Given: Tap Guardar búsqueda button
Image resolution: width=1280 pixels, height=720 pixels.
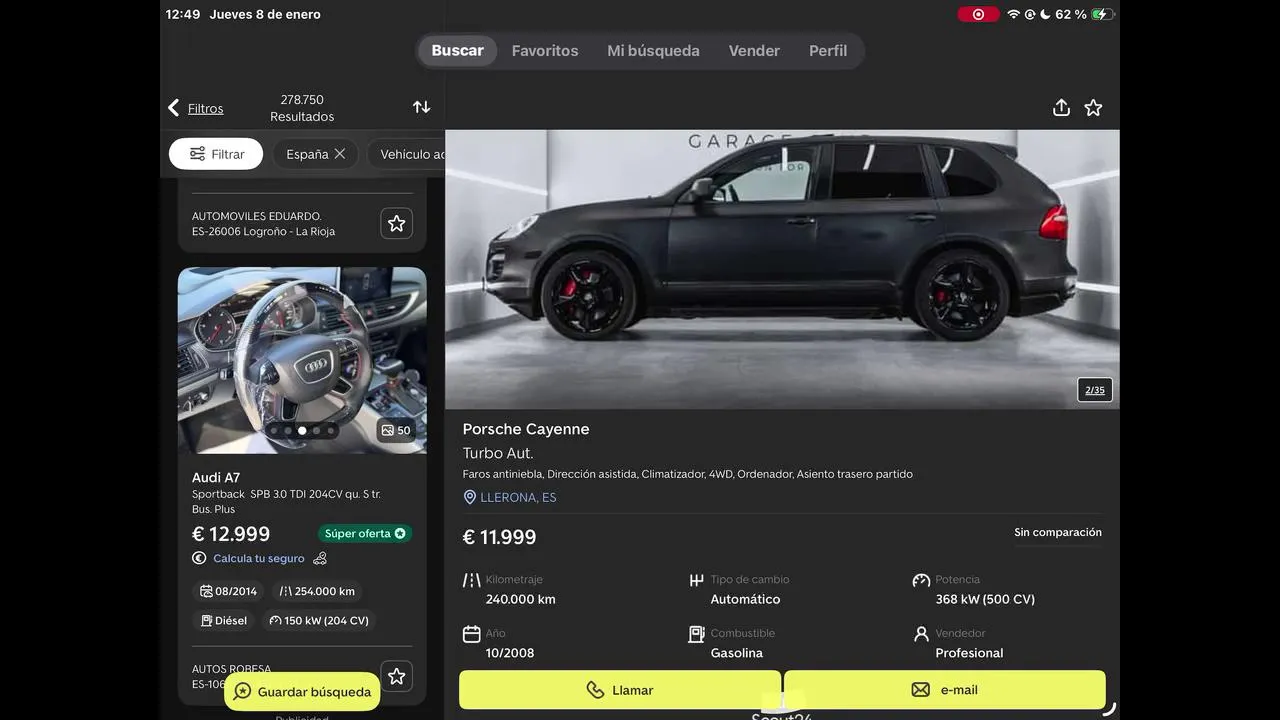Looking at the screenshot, I should coord(302,691).
